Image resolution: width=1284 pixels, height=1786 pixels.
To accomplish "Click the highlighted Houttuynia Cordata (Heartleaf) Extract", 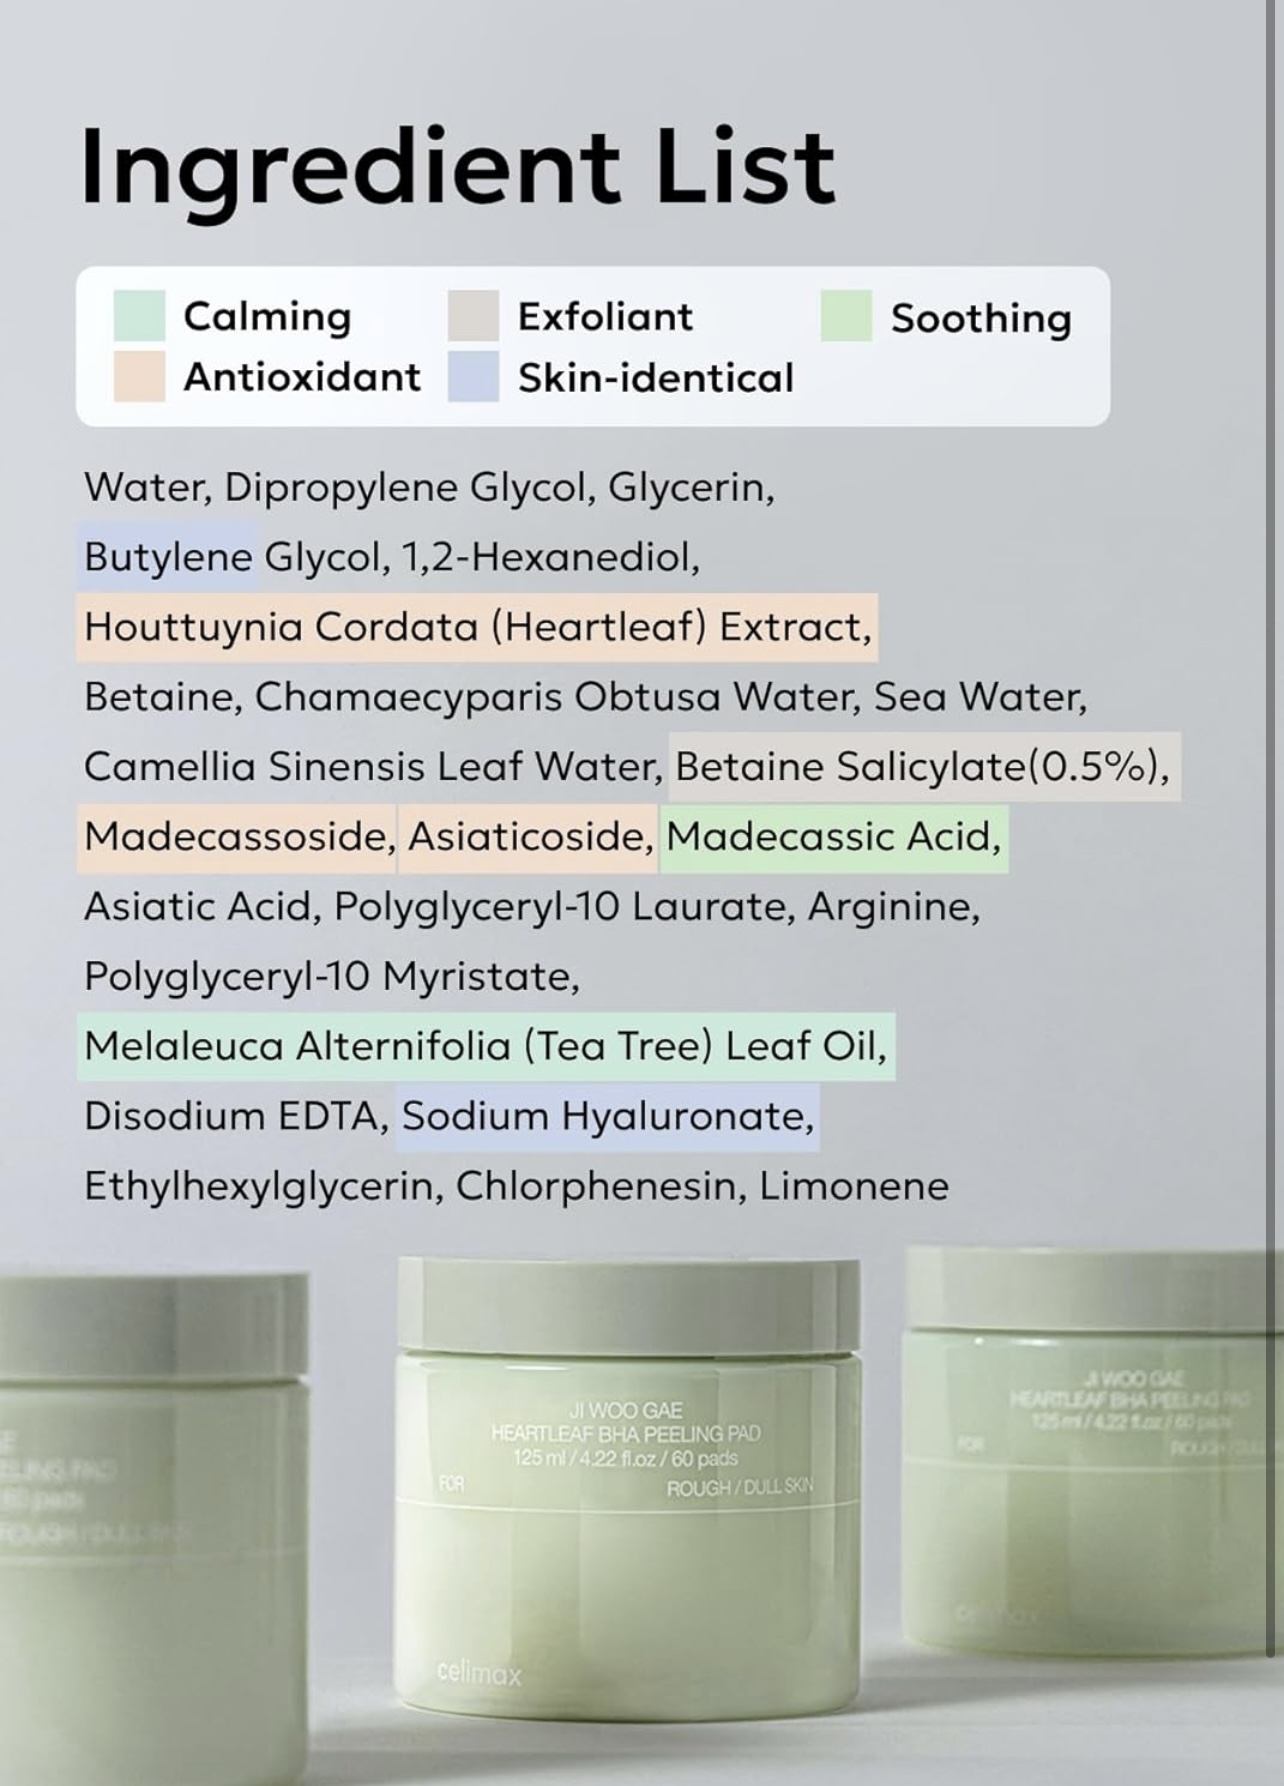I will [477, 627].
